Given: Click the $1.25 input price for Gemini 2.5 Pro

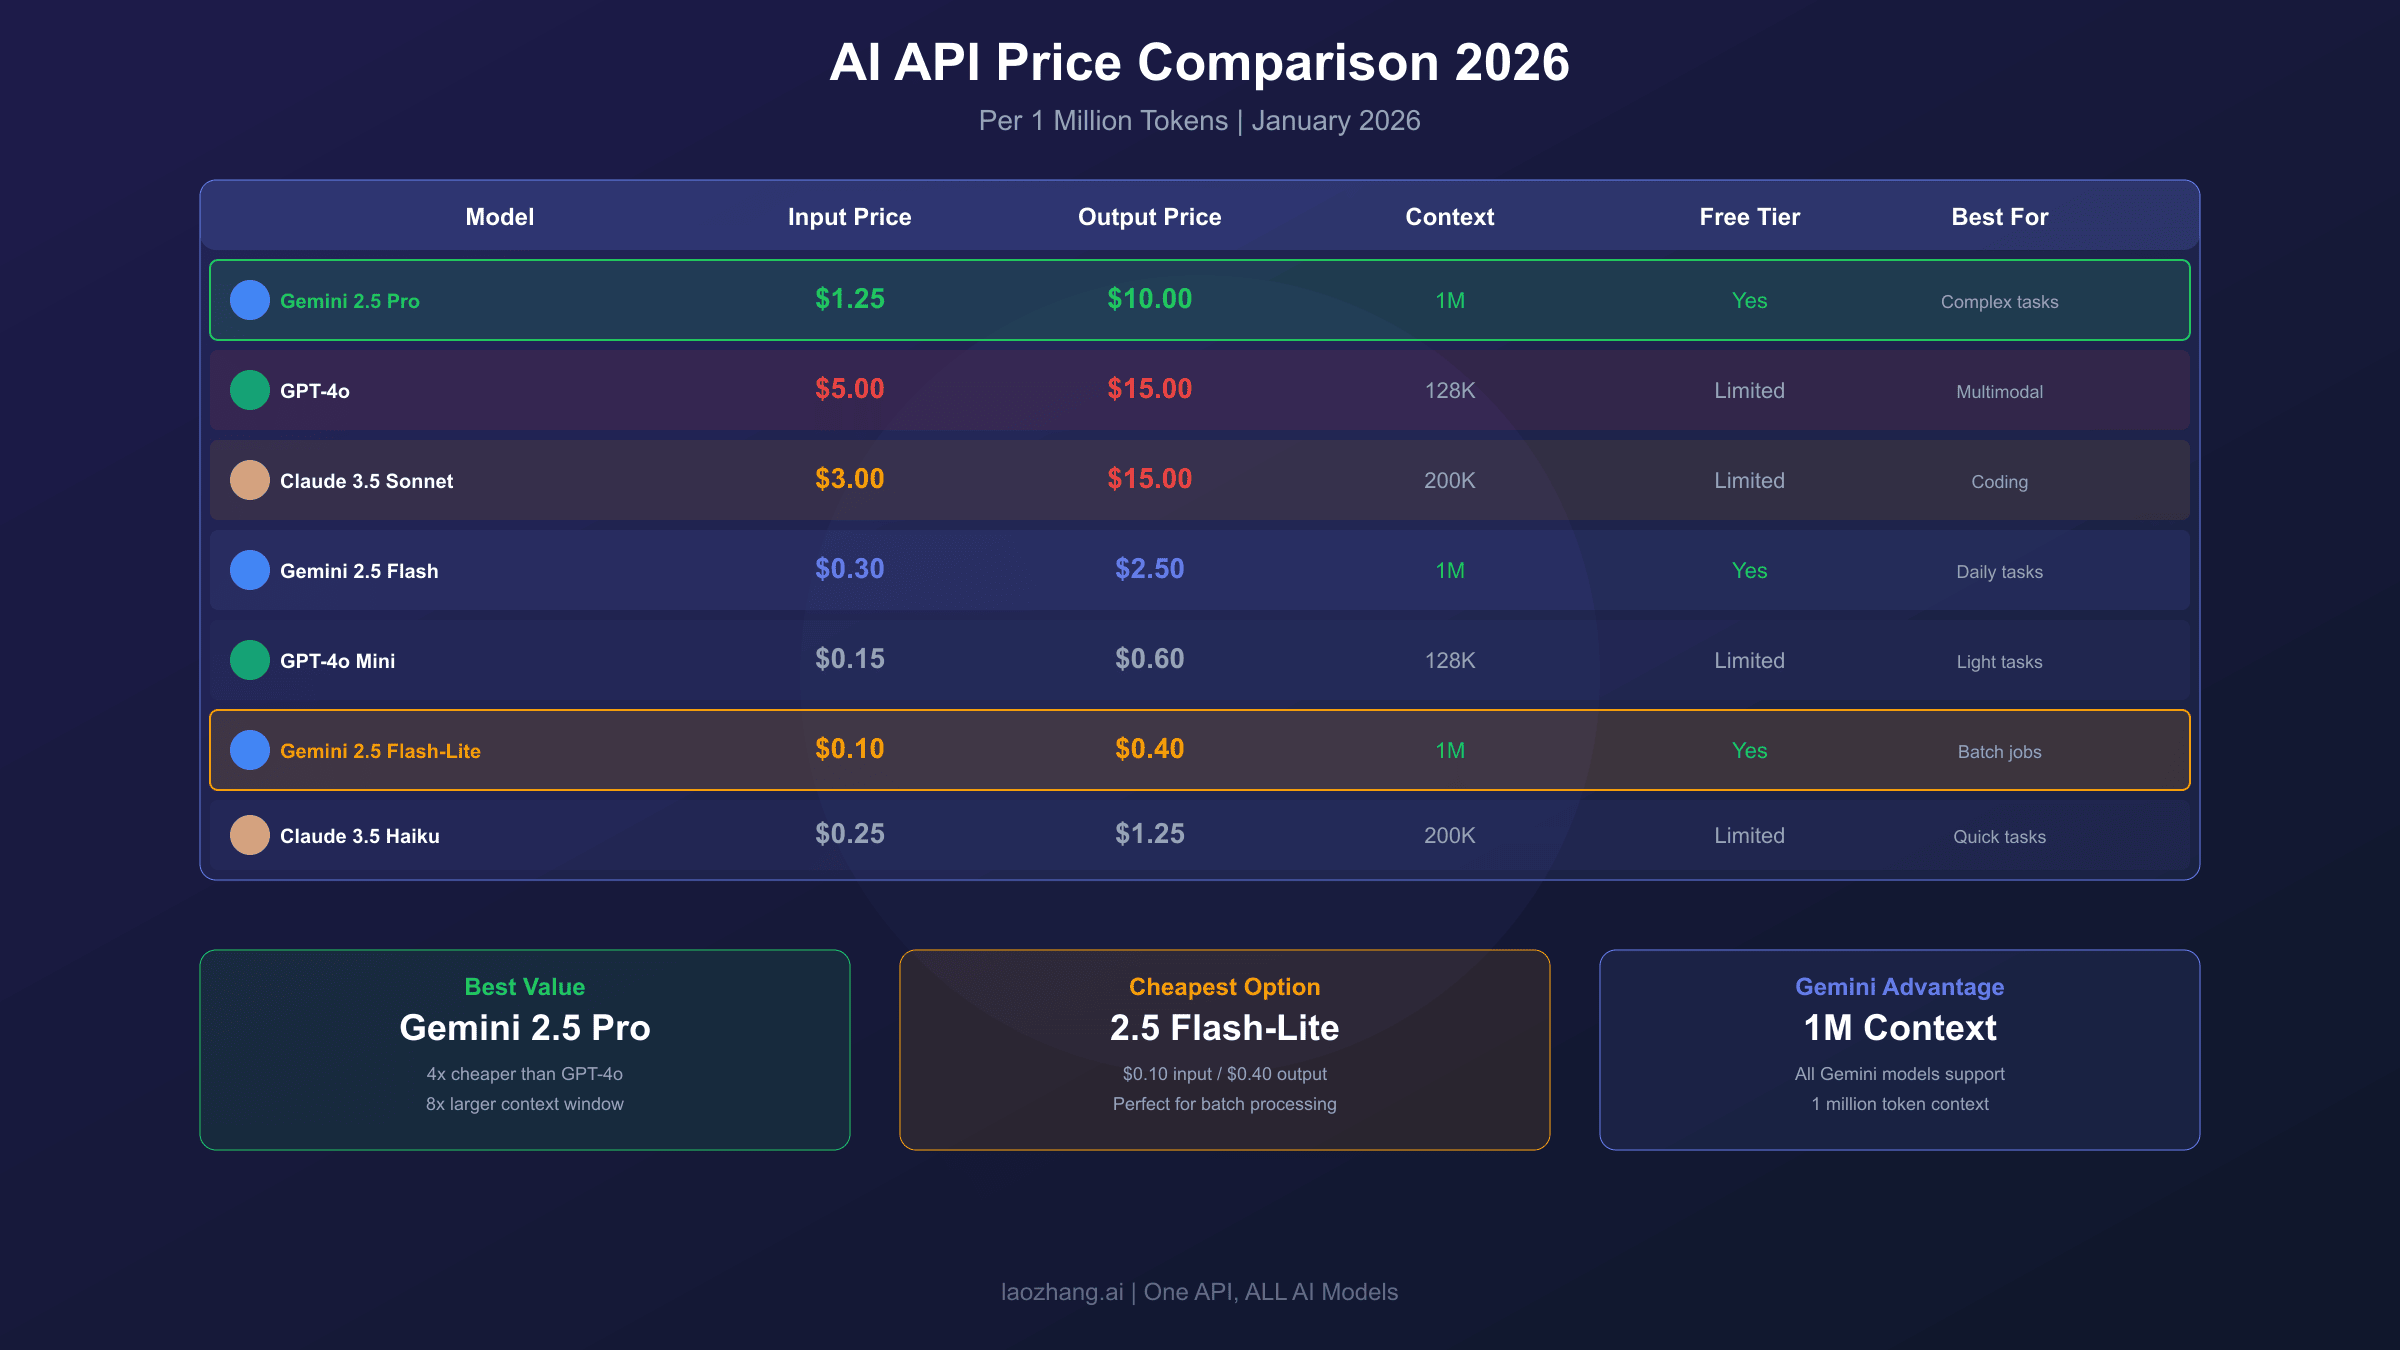Looking at the screenshot, I should tap(849, 299).
